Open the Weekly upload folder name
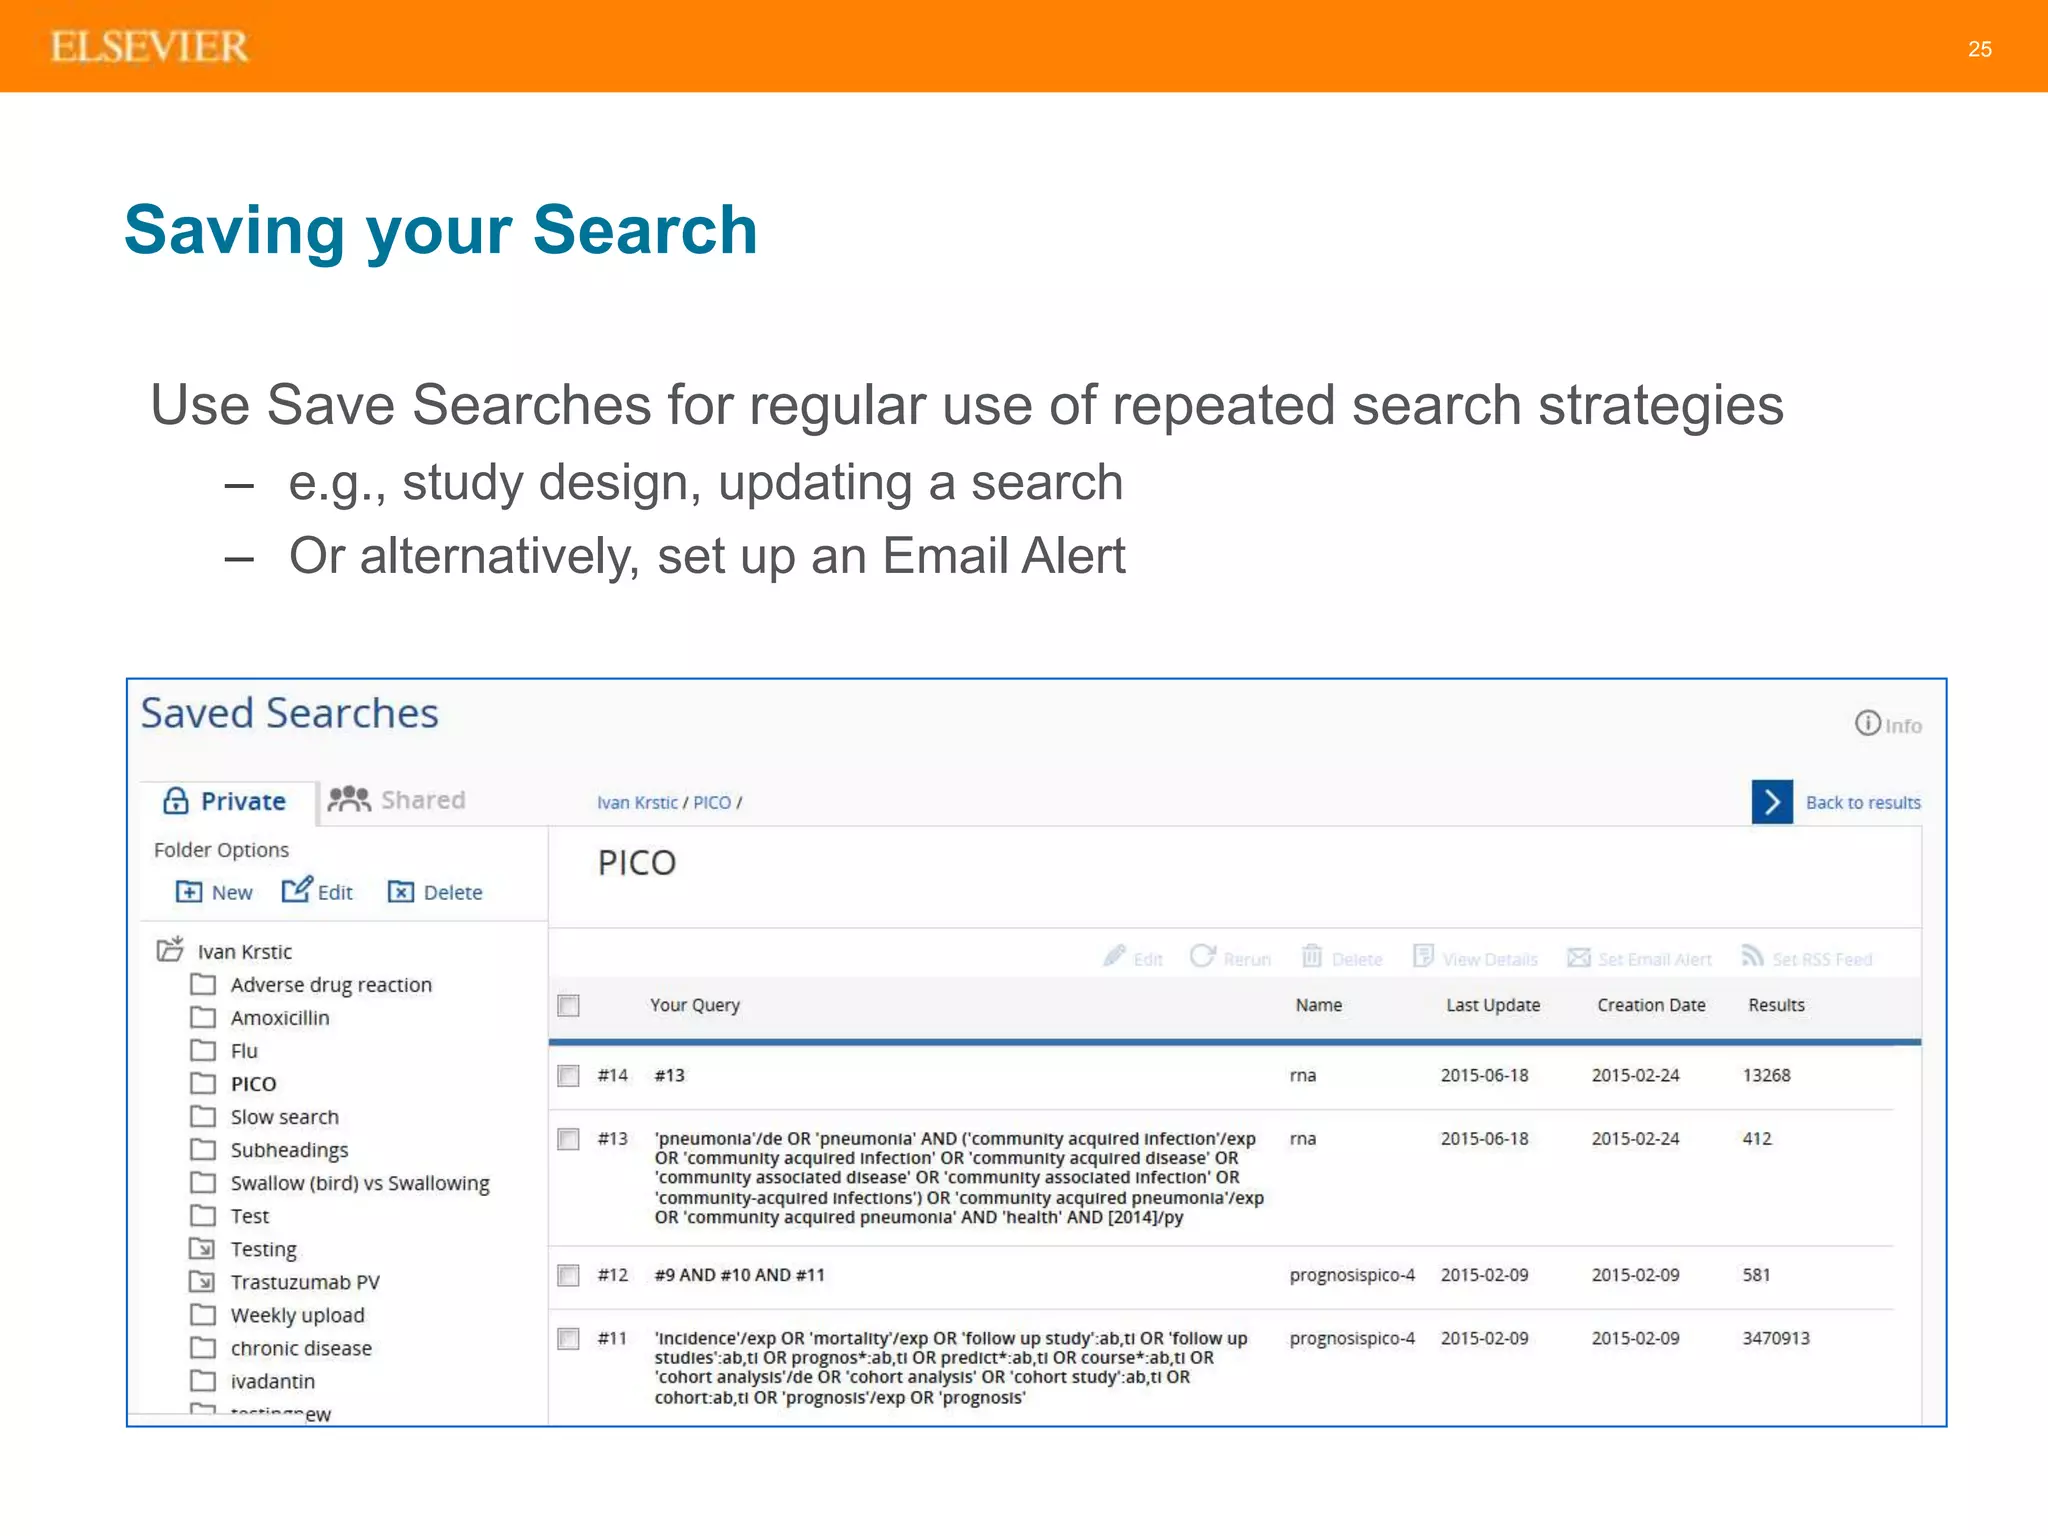Image resolution: width=2048 pixels, height=1536 pixels. coord(298,1315)
